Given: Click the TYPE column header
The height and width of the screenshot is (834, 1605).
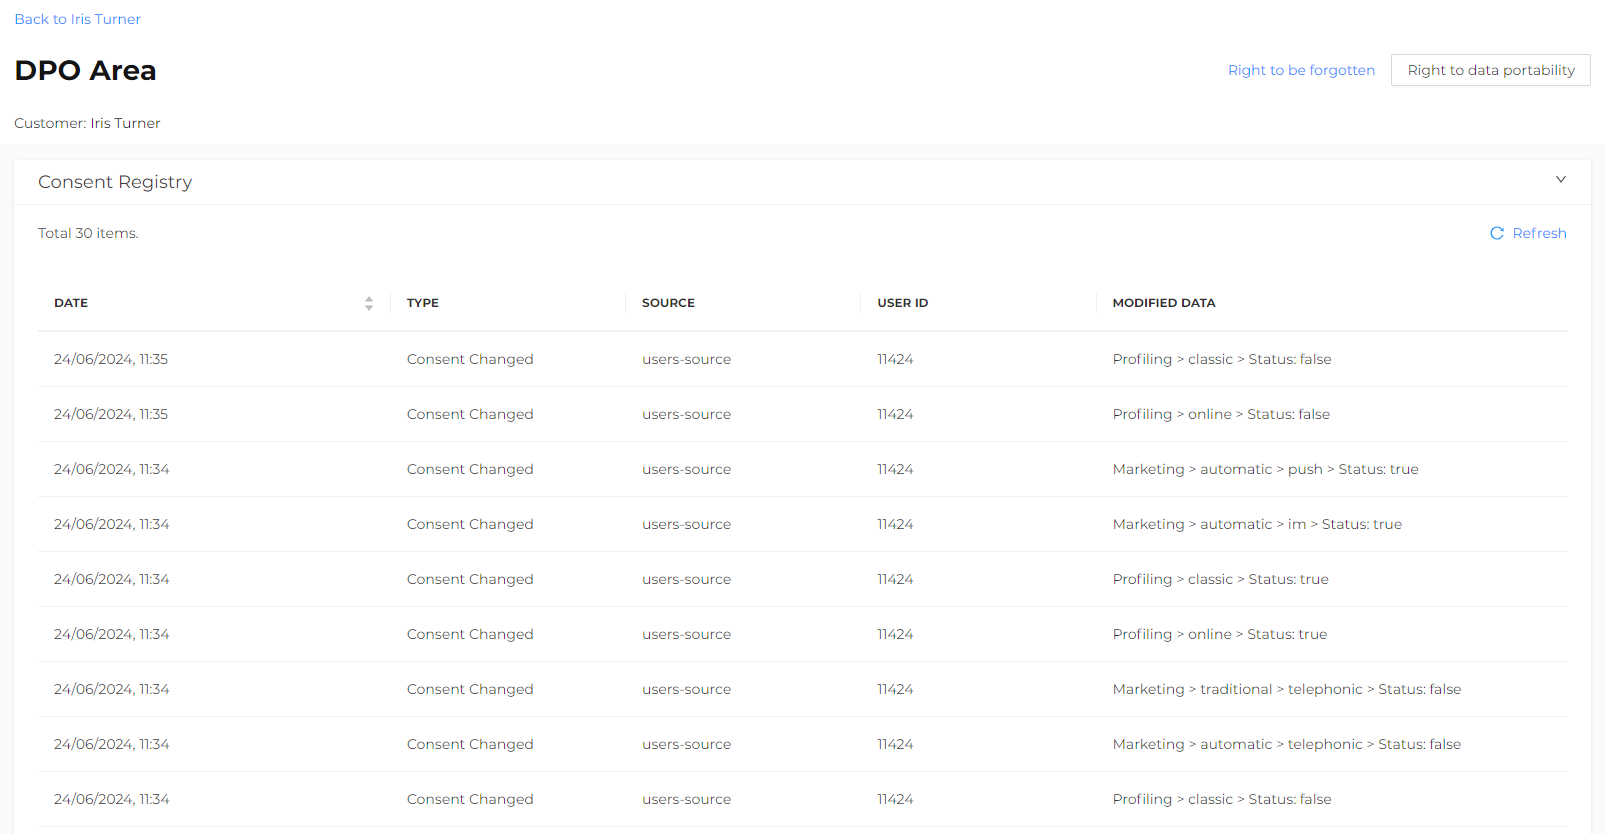Looking at the screenshot, I should (x=423, y=303).
